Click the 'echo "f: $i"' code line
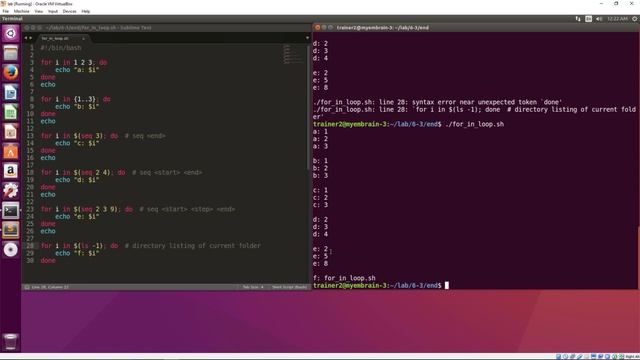Viewport: 640px width, 360px height. pos(77,253)
